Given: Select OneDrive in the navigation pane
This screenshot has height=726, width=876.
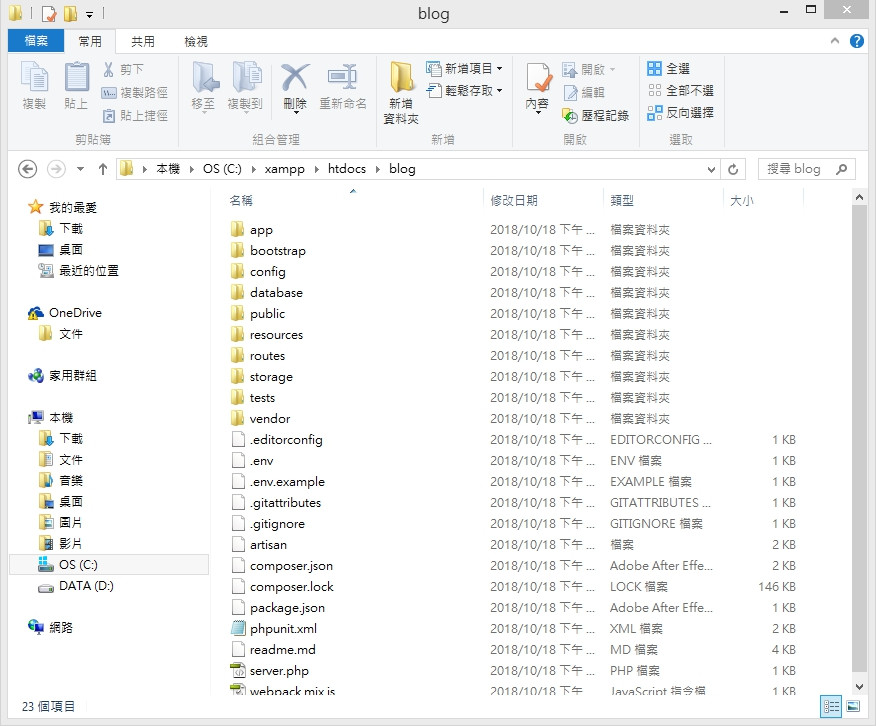Looking at the screenshot, I should click(x=75, y=313).
